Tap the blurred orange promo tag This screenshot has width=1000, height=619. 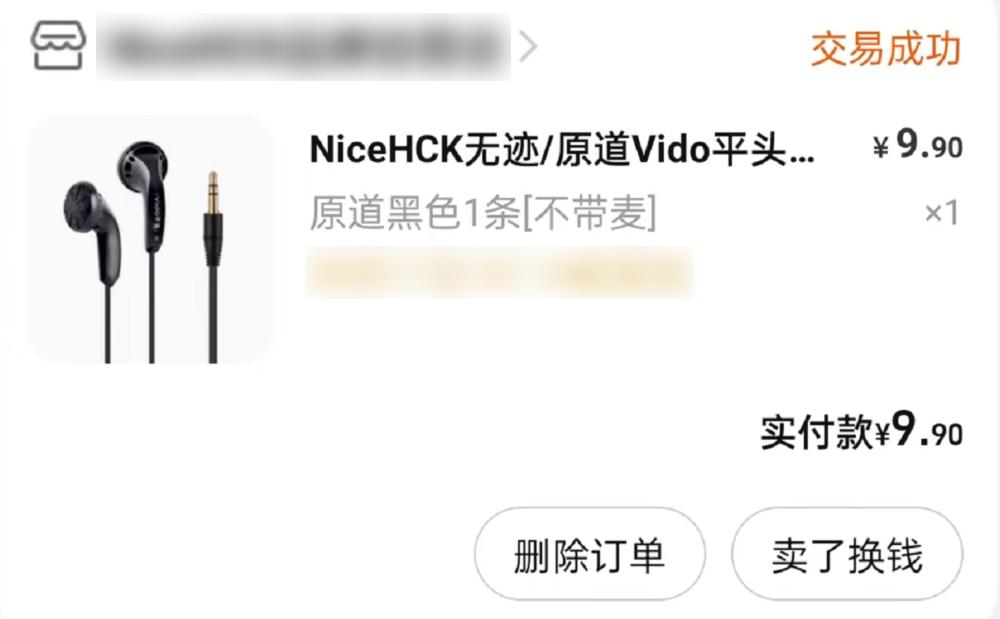coord(499,273)
